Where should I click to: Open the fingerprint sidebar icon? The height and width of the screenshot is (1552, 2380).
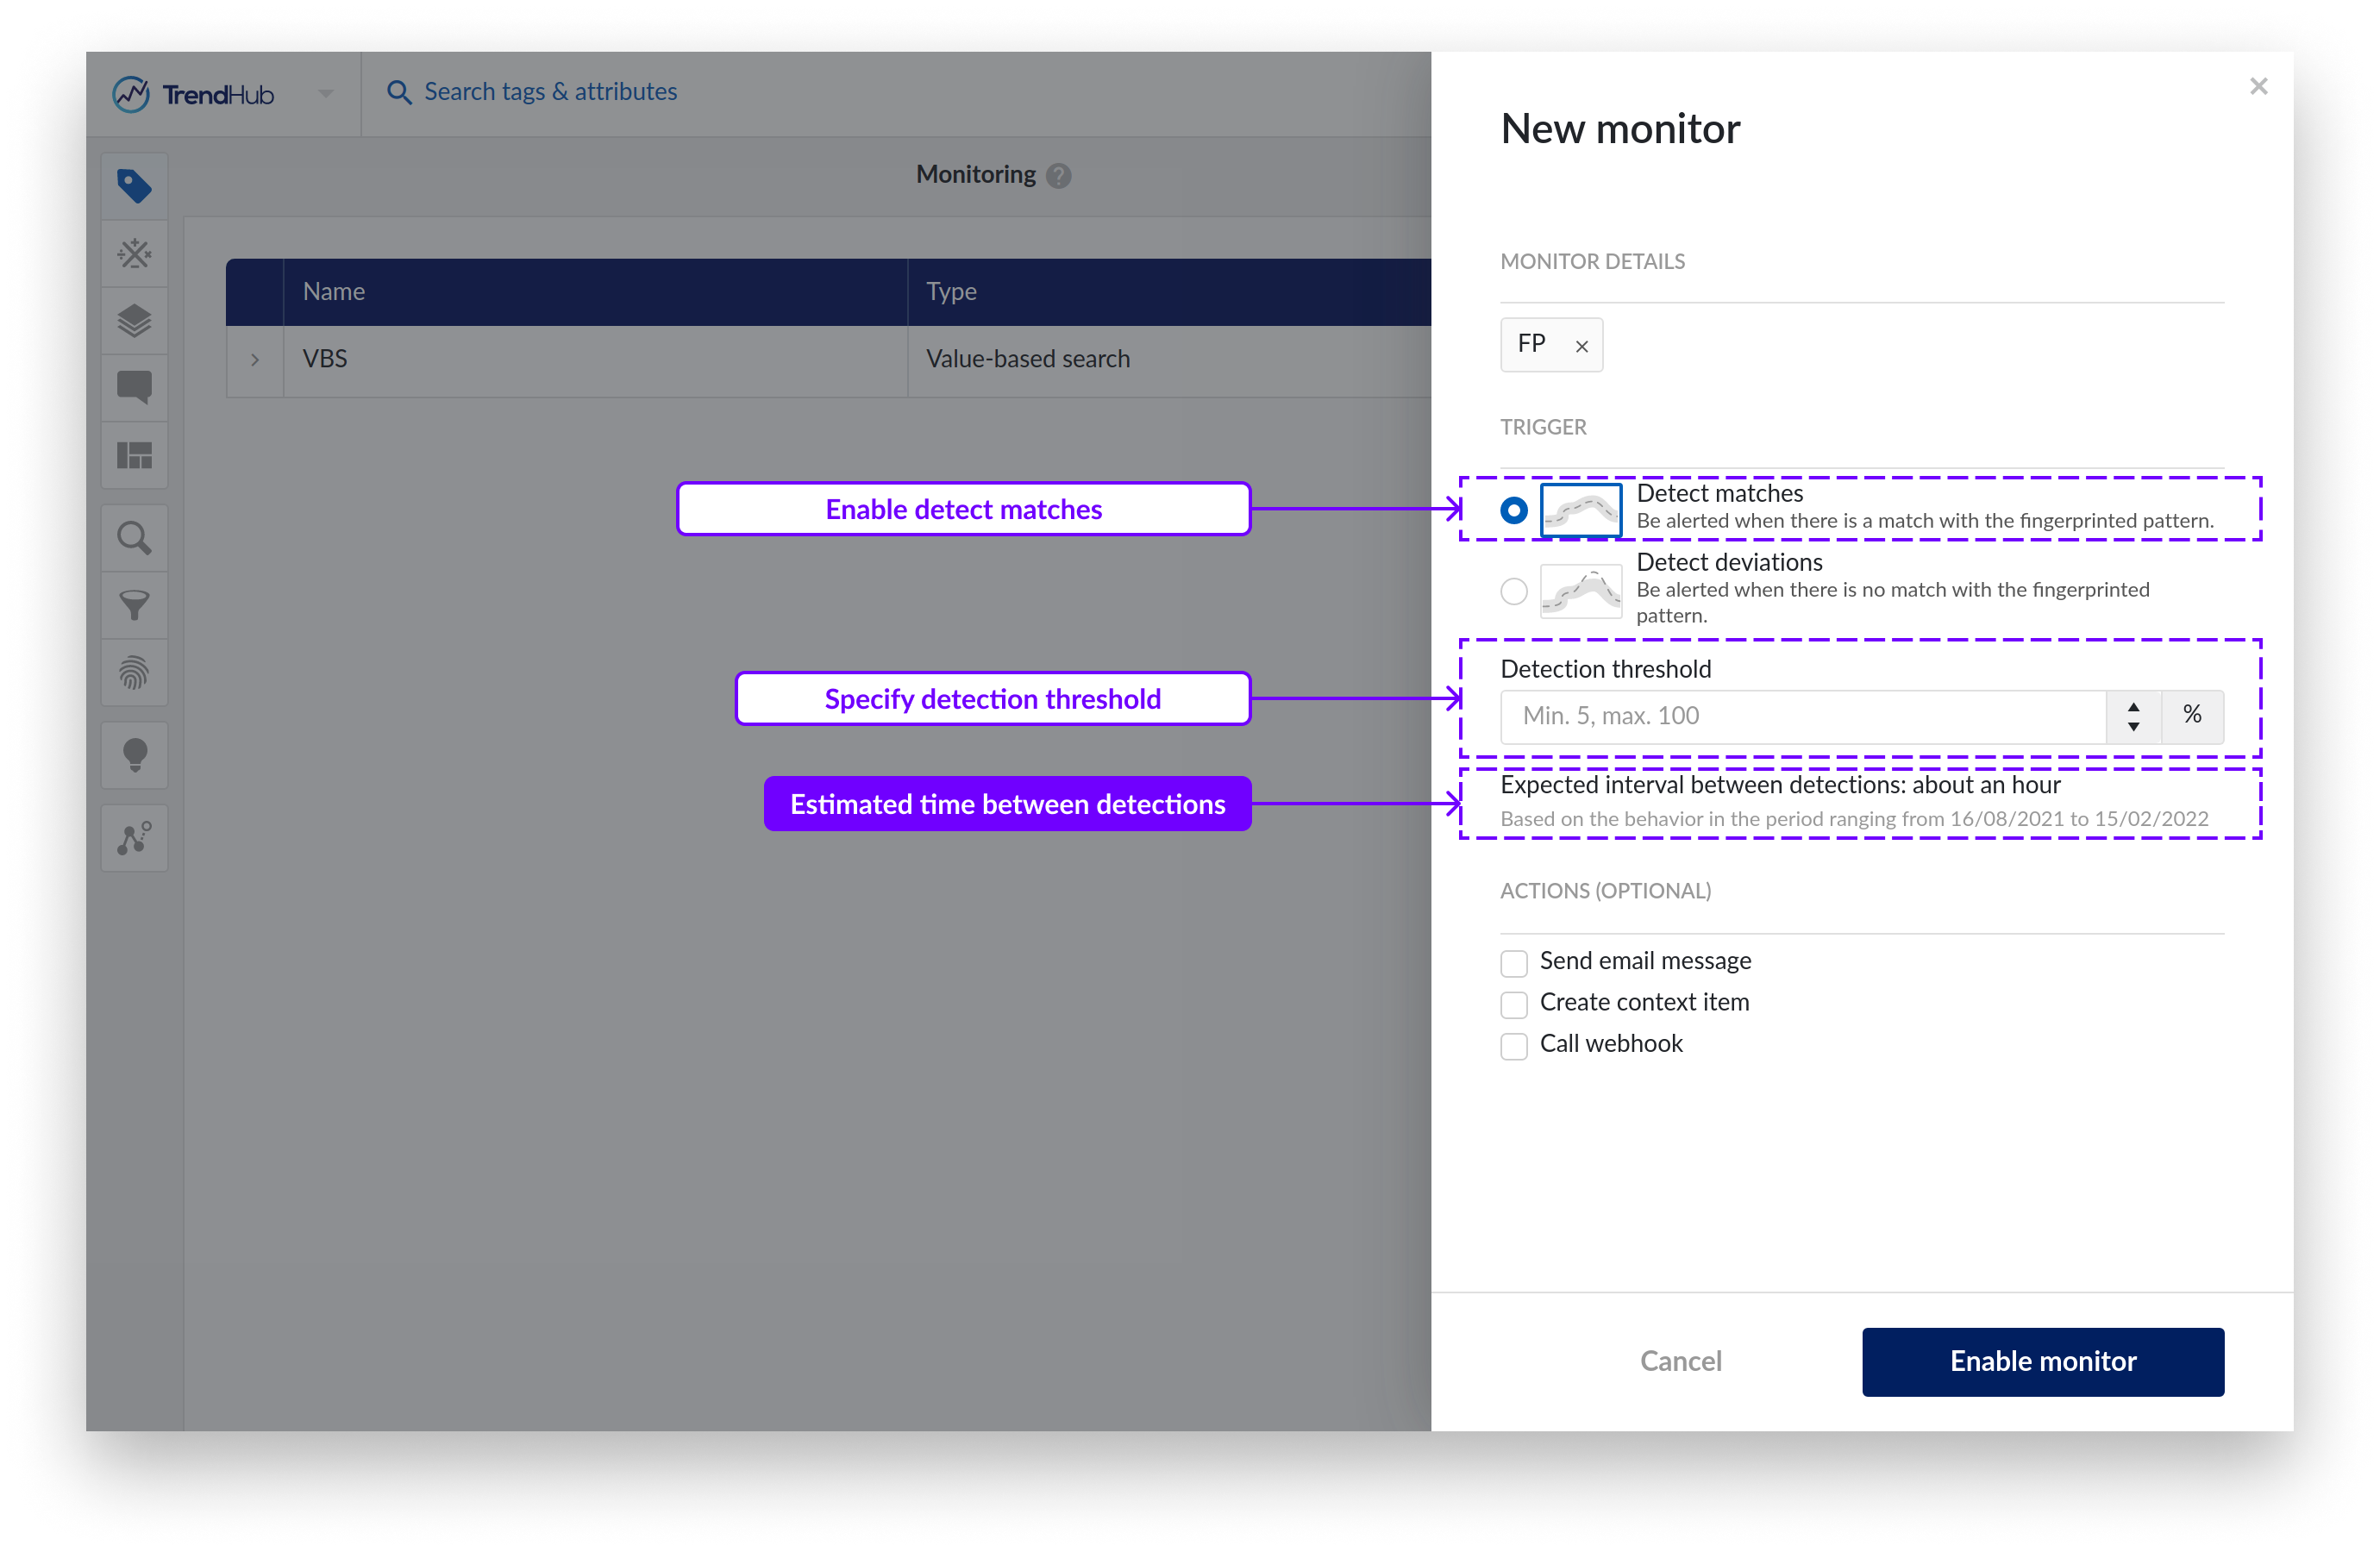(134, 673)
